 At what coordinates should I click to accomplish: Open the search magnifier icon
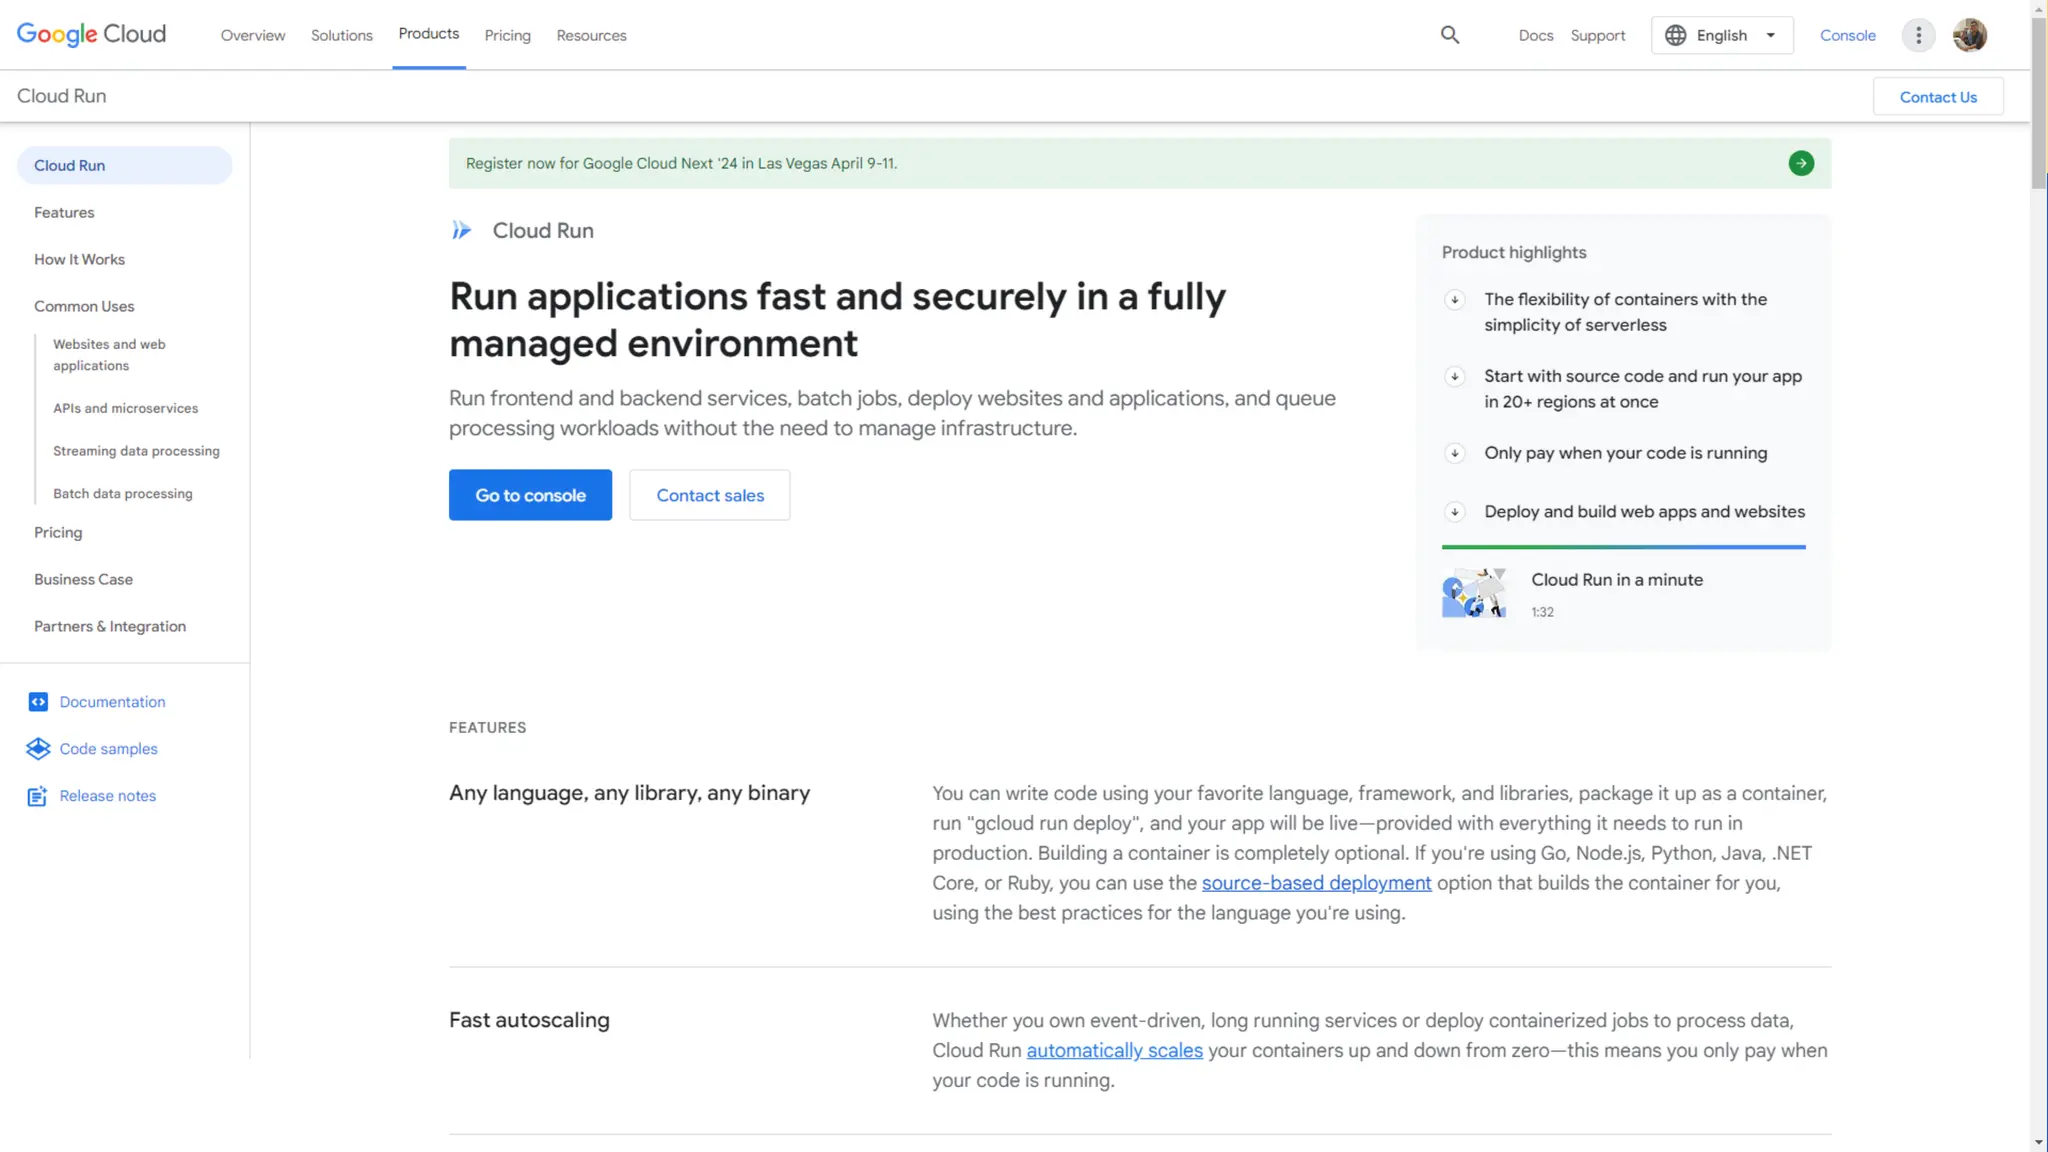(x=1450, y=35)
